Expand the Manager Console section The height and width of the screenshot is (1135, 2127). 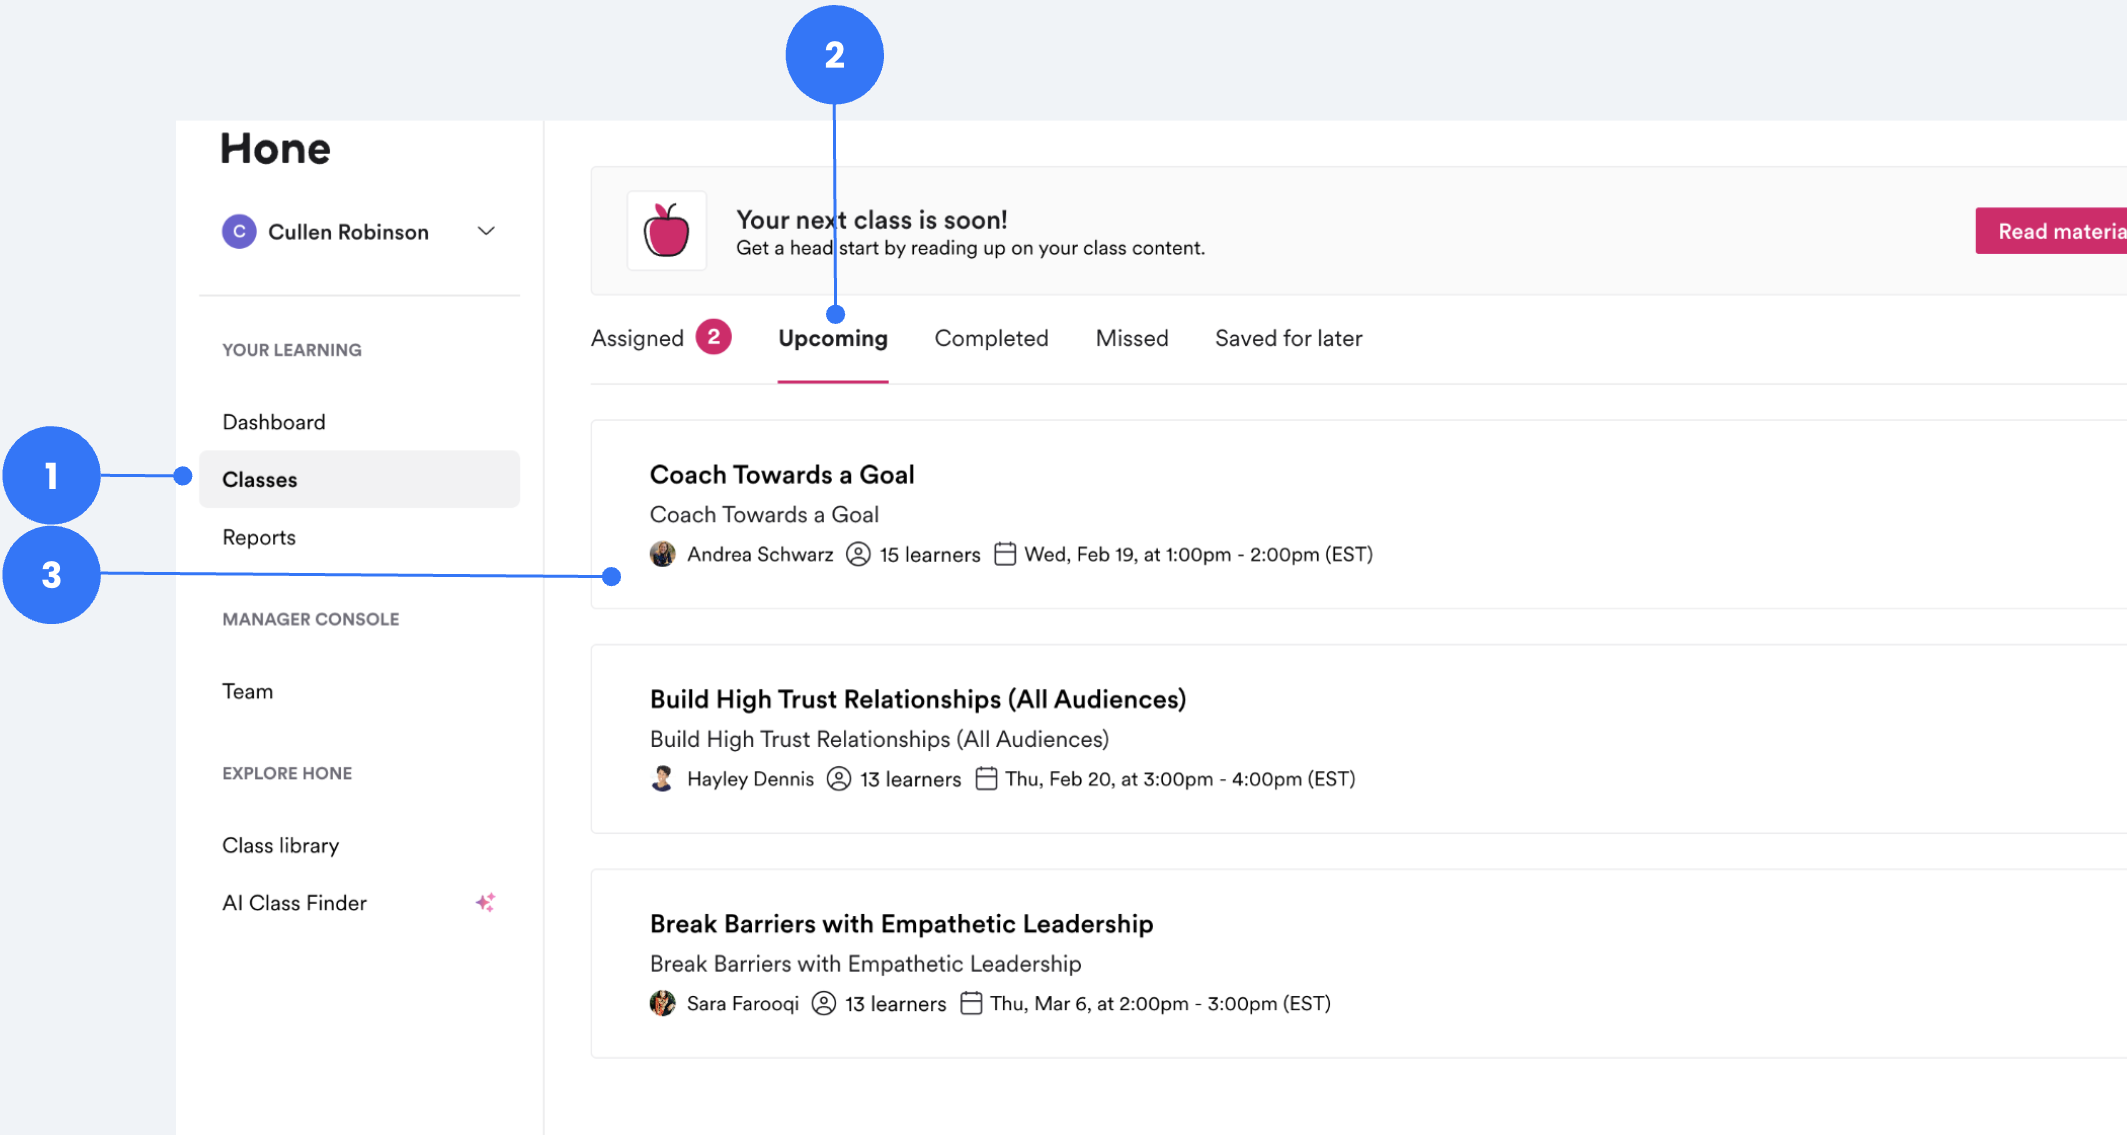pos(311,618)
